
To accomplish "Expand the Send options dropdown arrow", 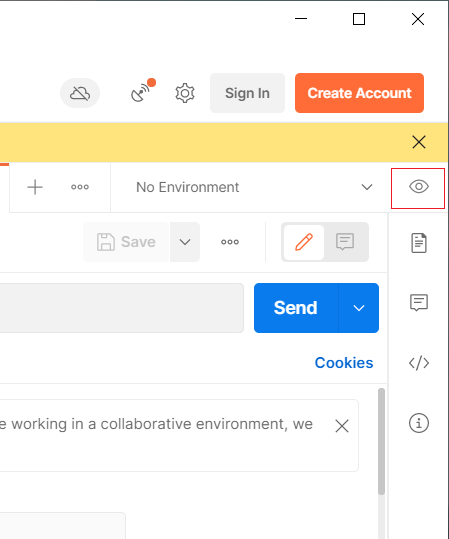I will point(359,308).
